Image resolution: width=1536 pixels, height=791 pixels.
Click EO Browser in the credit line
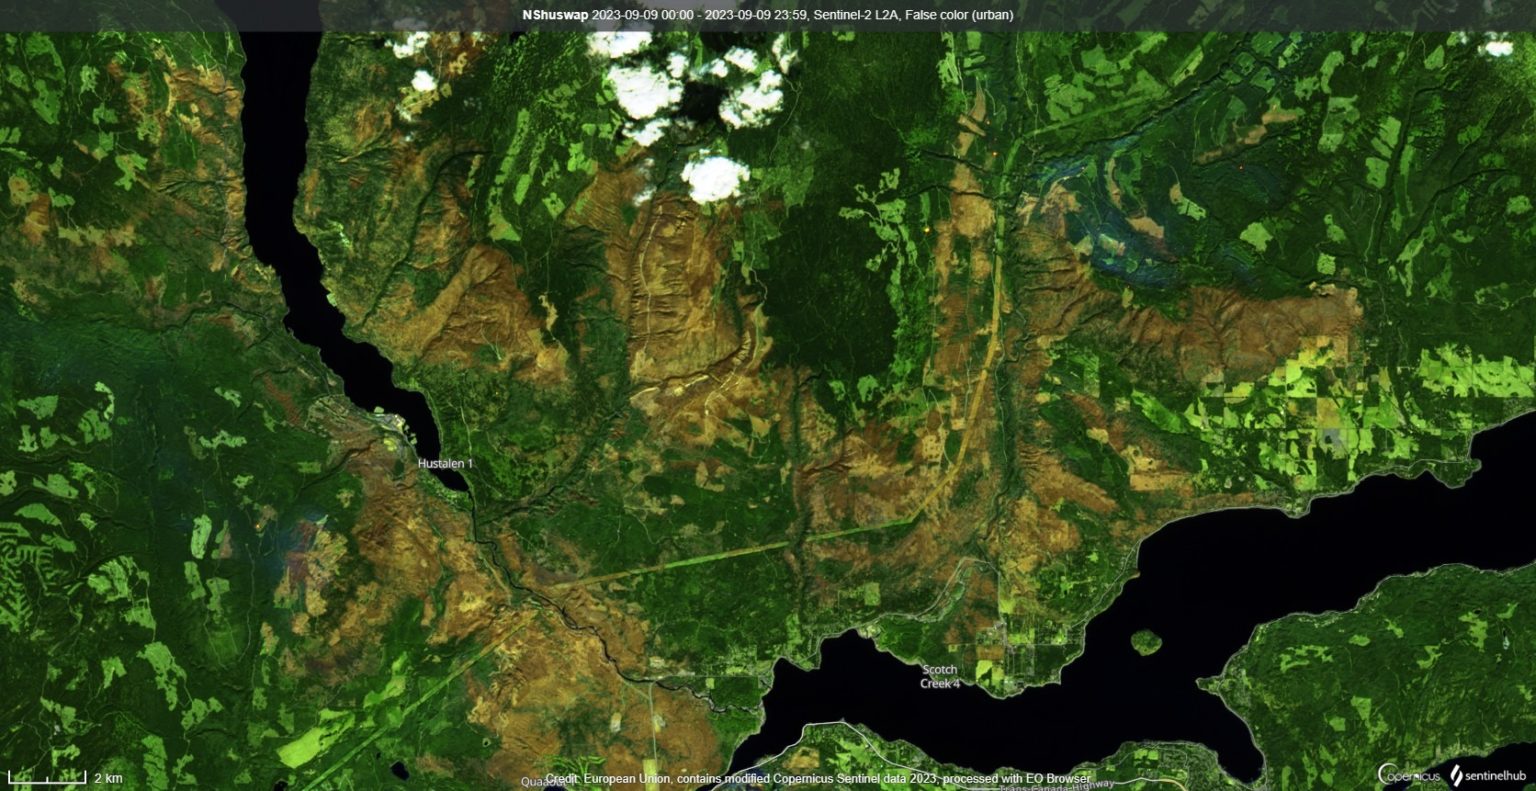click(x=1058, y=778)
